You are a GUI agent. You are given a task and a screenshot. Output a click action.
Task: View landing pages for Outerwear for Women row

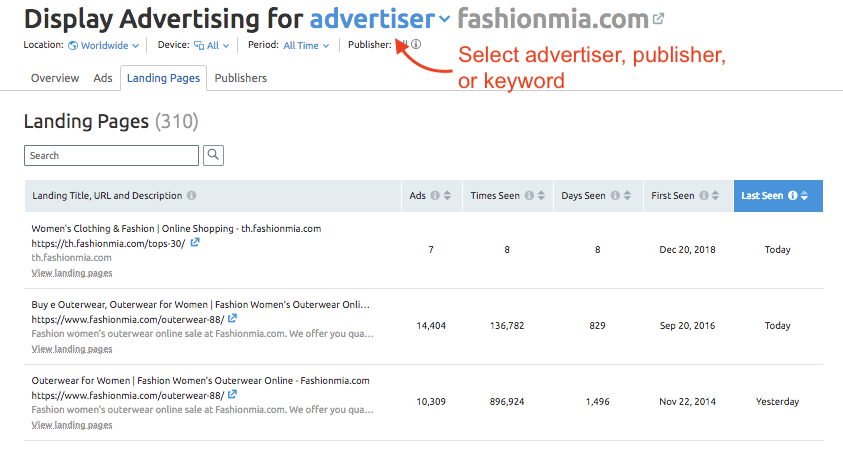click(x=72, y=425)
